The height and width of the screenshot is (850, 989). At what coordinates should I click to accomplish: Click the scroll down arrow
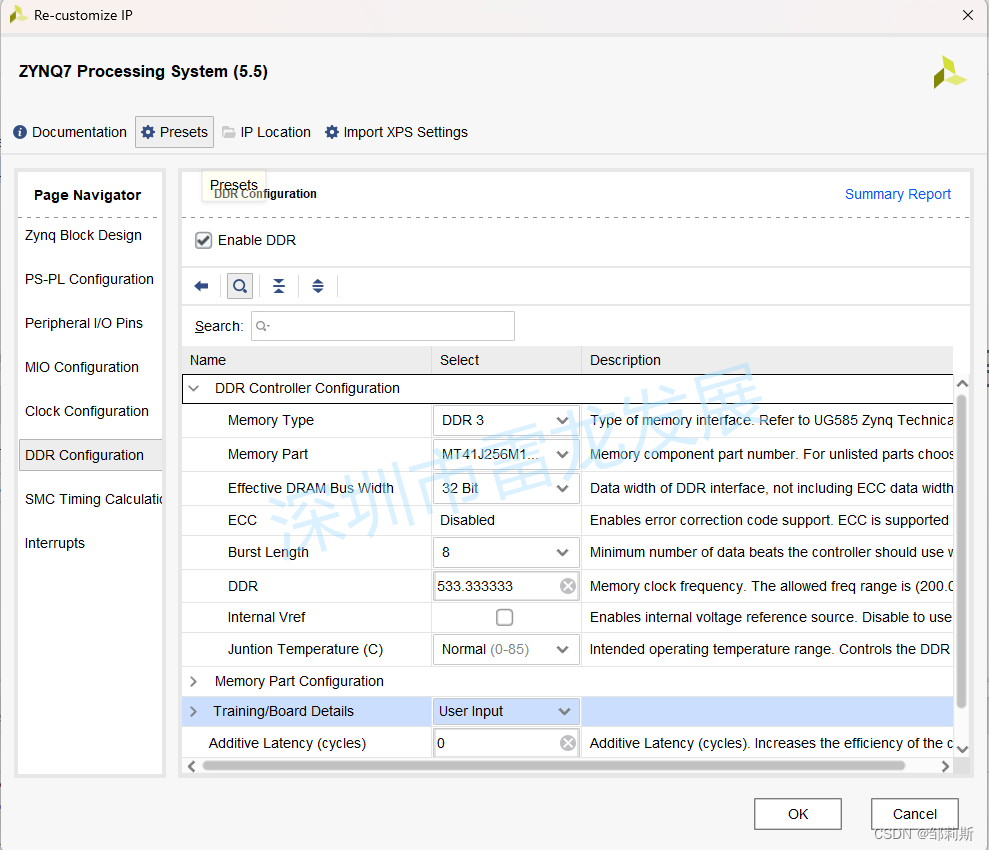(x=962, y=749)
